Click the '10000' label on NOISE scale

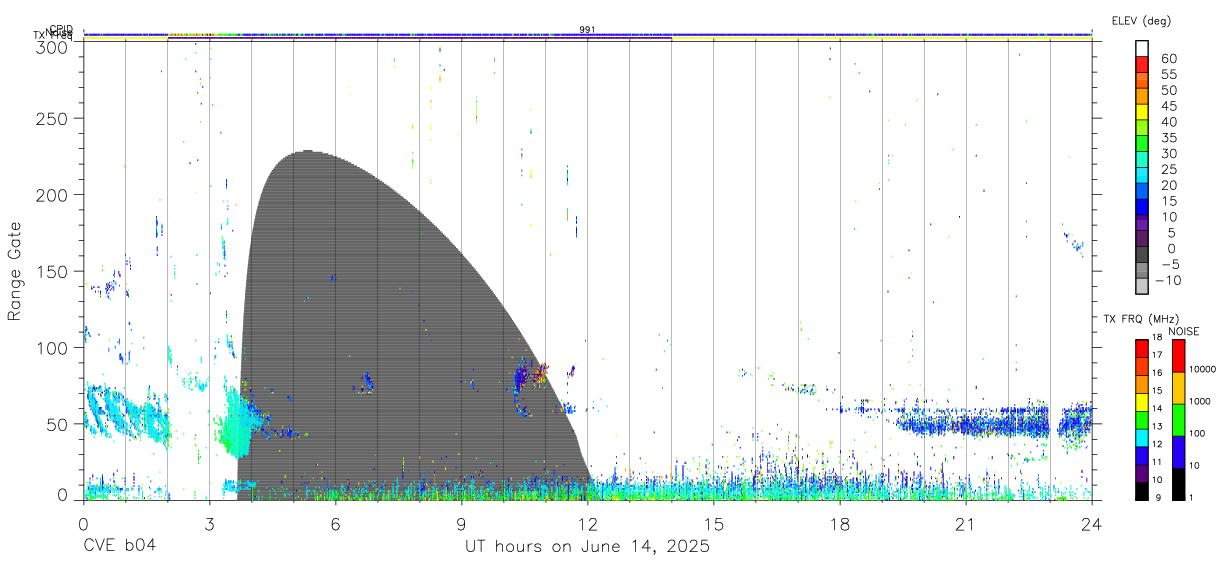(x=1202, y=369)
